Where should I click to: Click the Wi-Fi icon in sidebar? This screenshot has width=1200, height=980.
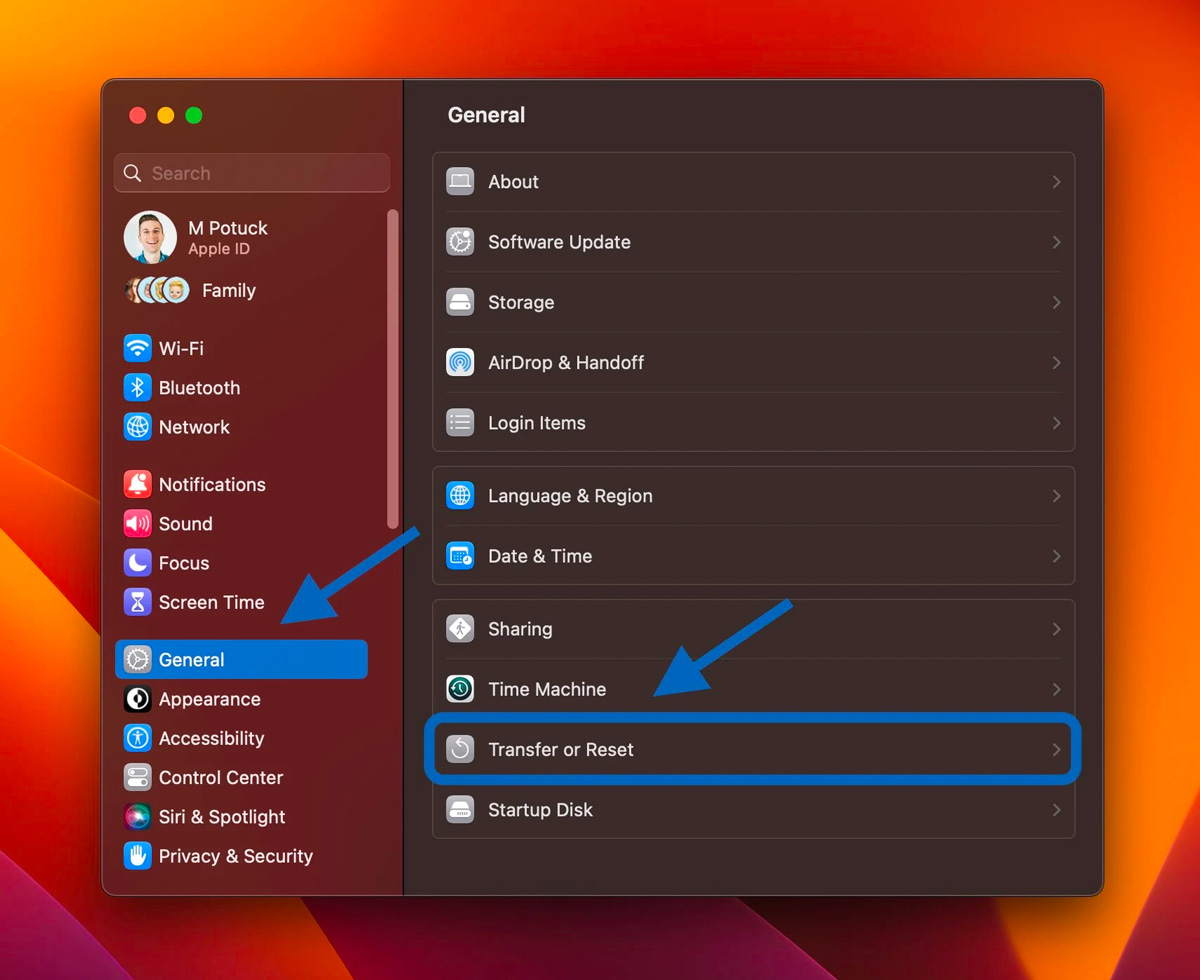137,348
